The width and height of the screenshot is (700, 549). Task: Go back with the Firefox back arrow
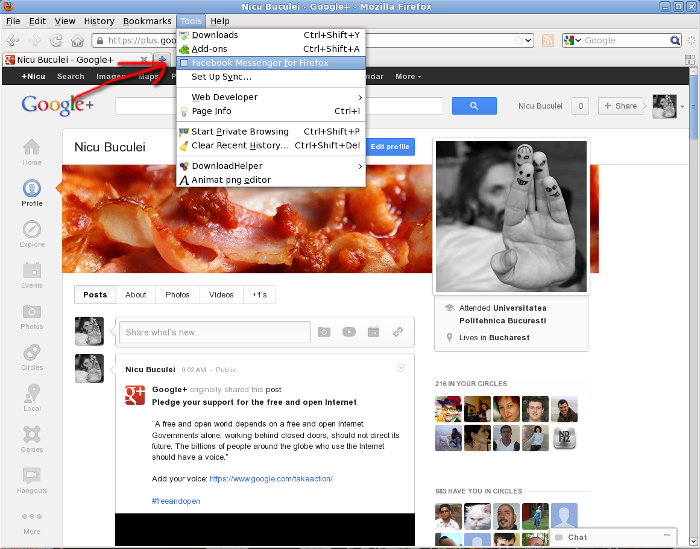(12, 40)
